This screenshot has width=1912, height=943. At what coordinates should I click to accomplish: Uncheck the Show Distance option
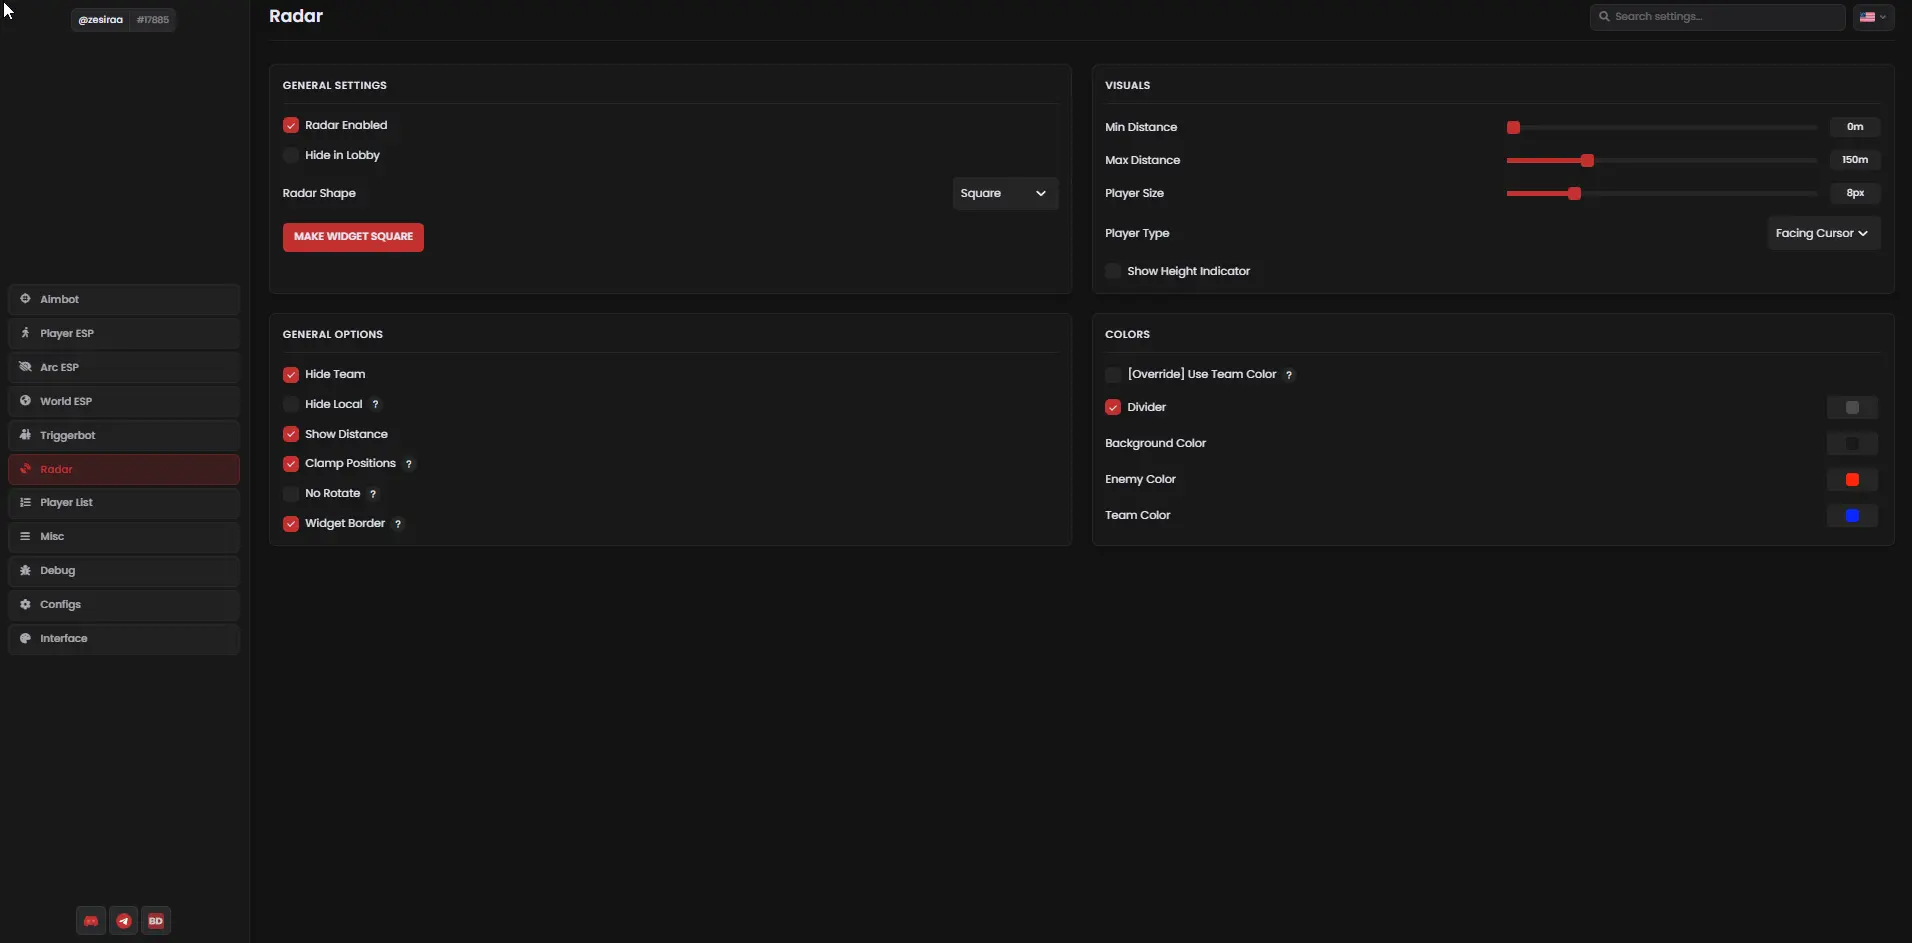point(291,434)
